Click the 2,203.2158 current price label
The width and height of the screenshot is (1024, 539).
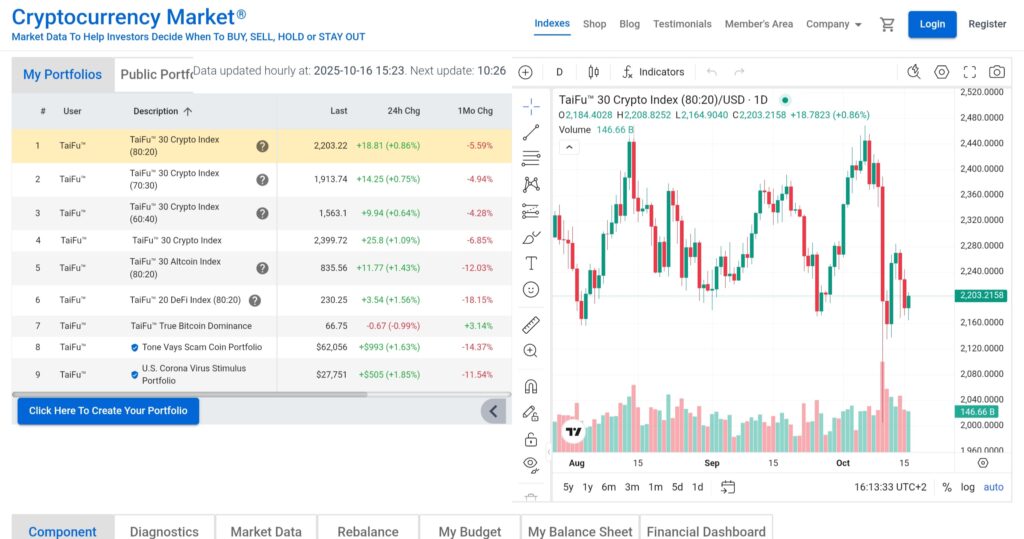point(980,295)
